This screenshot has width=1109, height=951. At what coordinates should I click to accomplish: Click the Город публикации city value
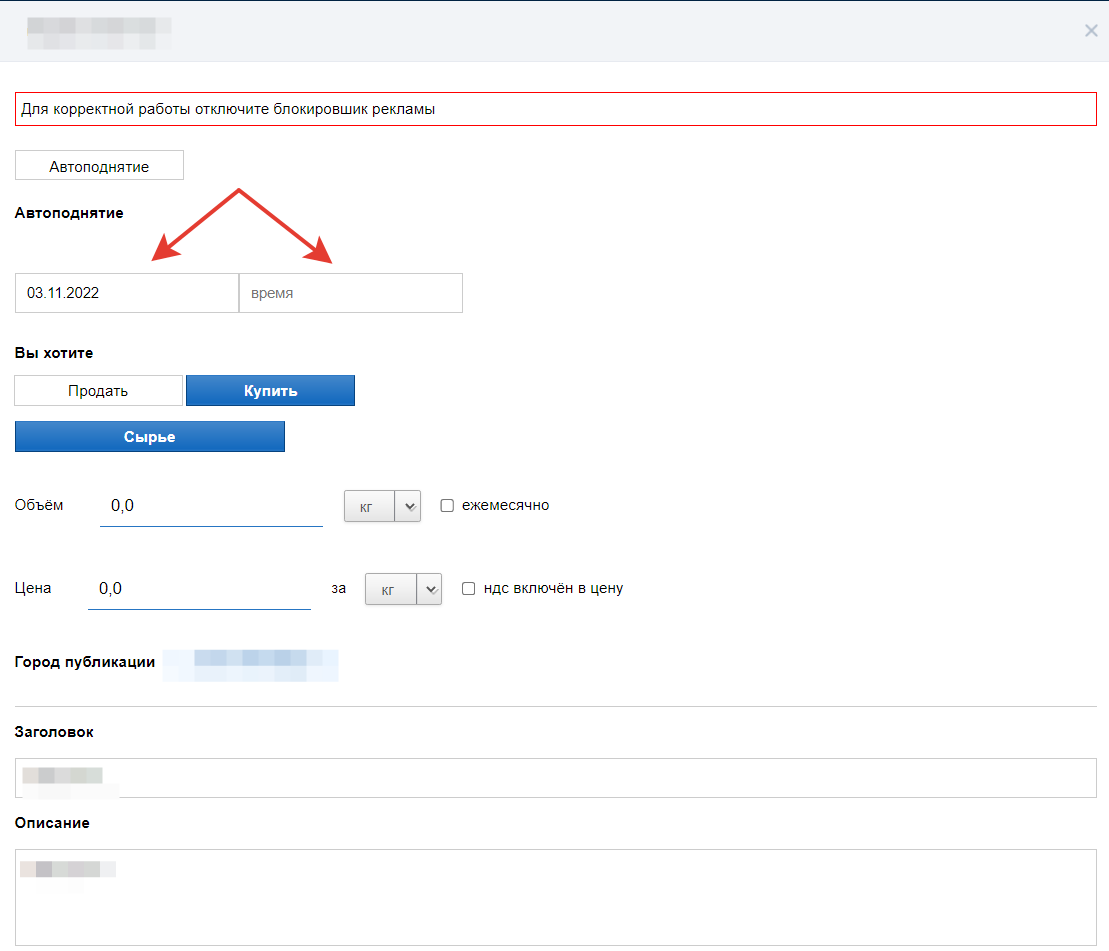point(250,665)
